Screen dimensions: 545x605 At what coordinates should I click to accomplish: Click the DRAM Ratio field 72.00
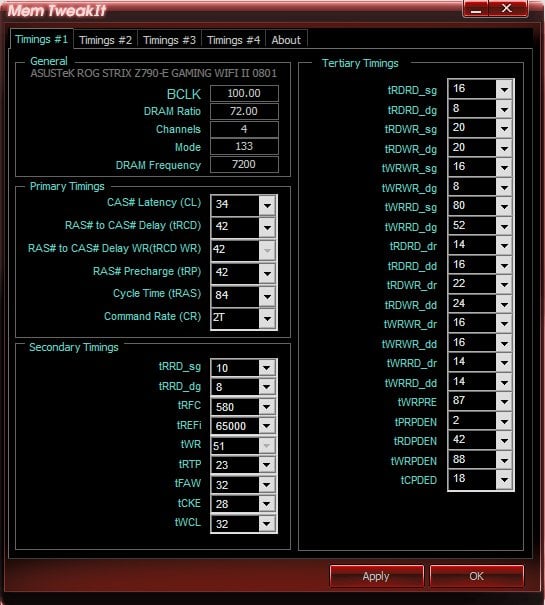click(244, 111)
